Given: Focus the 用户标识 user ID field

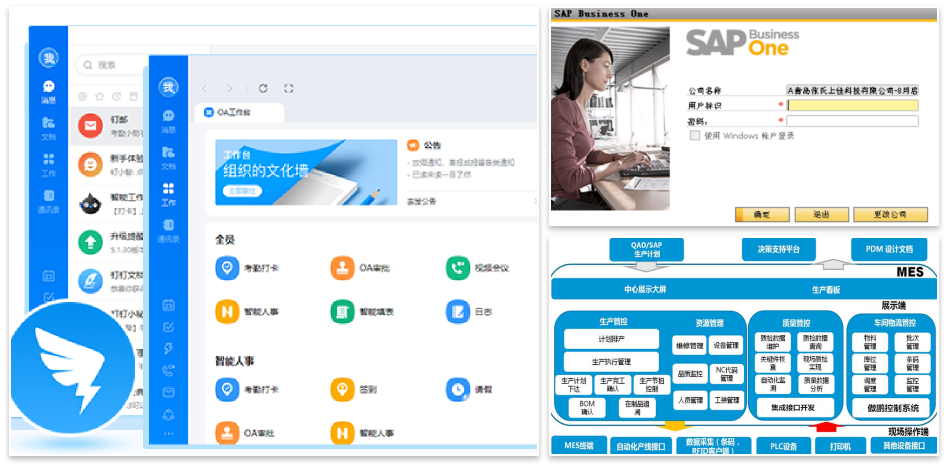Looking at the screenshot, I should click(852, 105).
